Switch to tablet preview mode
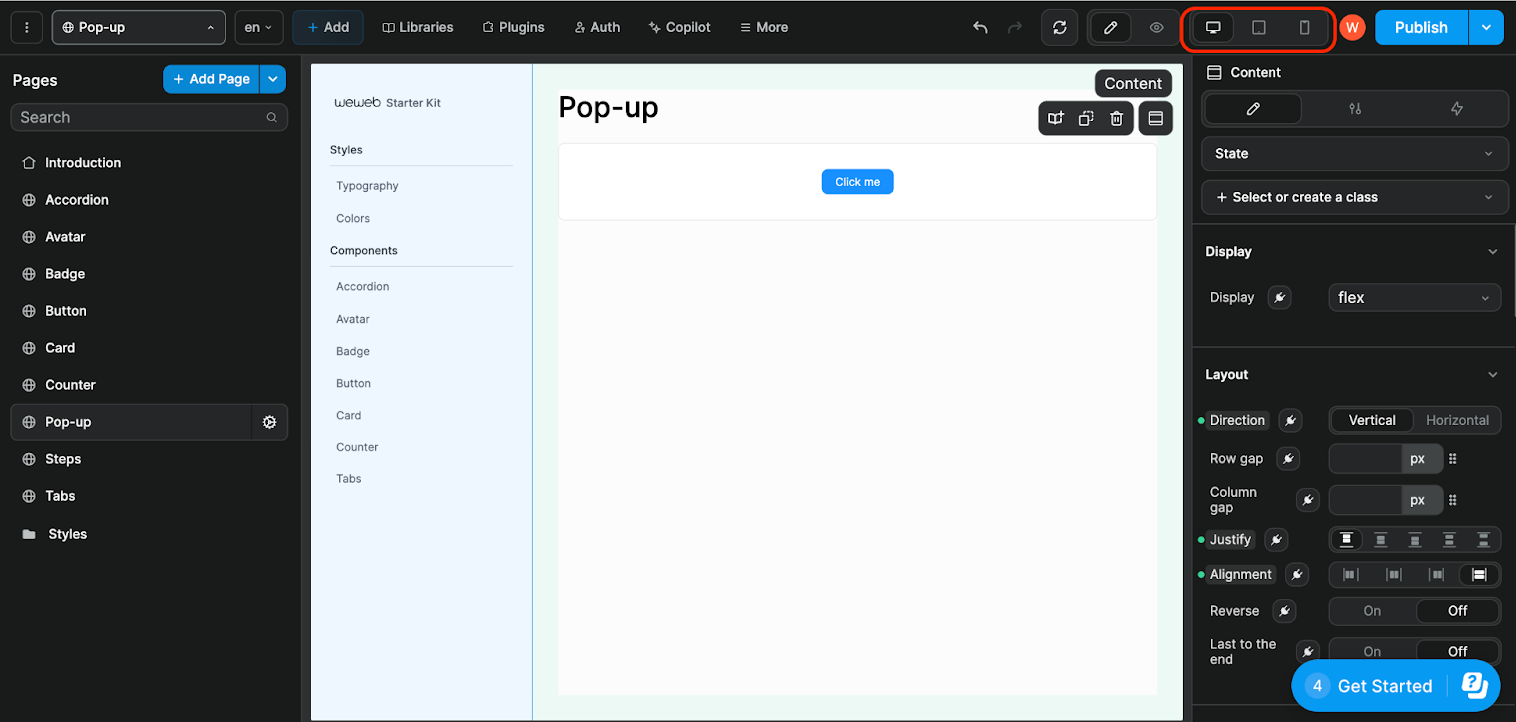 [x=1258, y=27]
